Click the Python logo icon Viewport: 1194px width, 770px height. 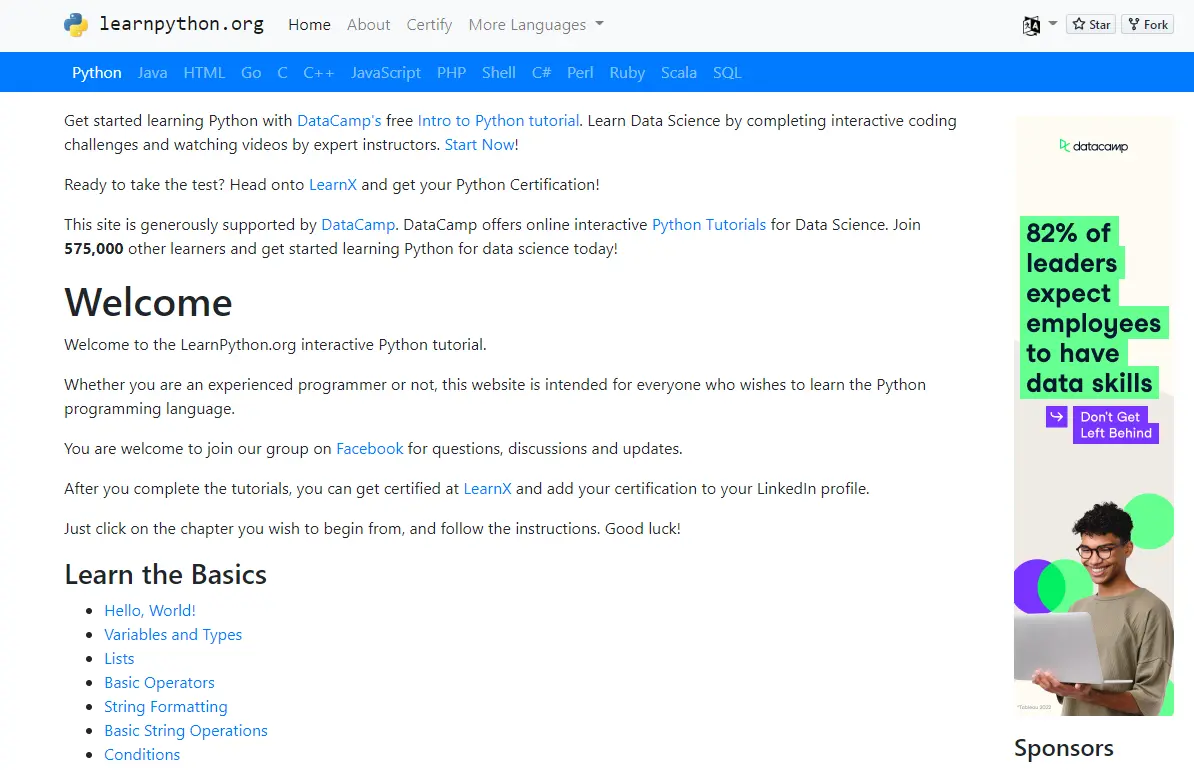[x=76, y=24]
